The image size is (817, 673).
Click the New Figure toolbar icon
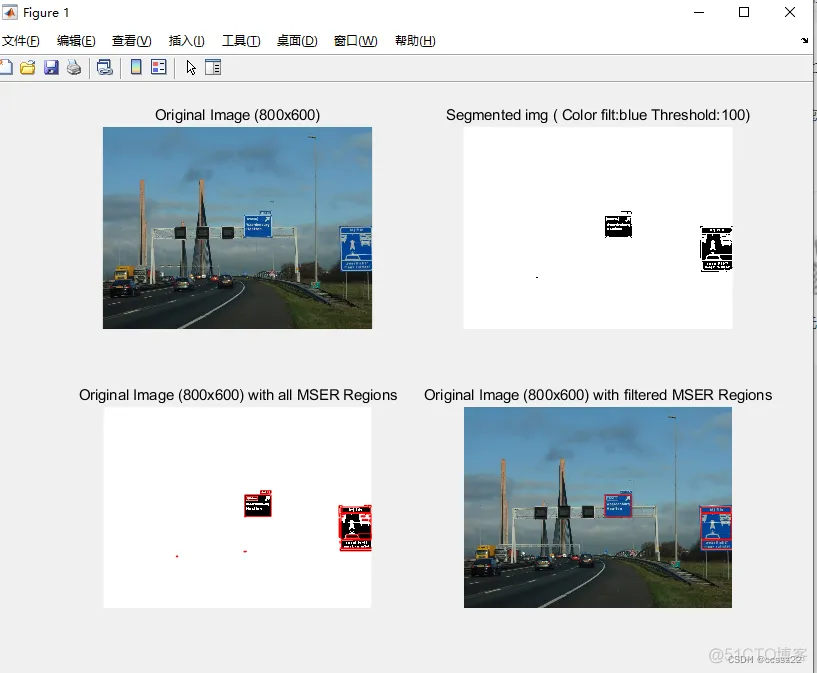[x=6, y=67]
